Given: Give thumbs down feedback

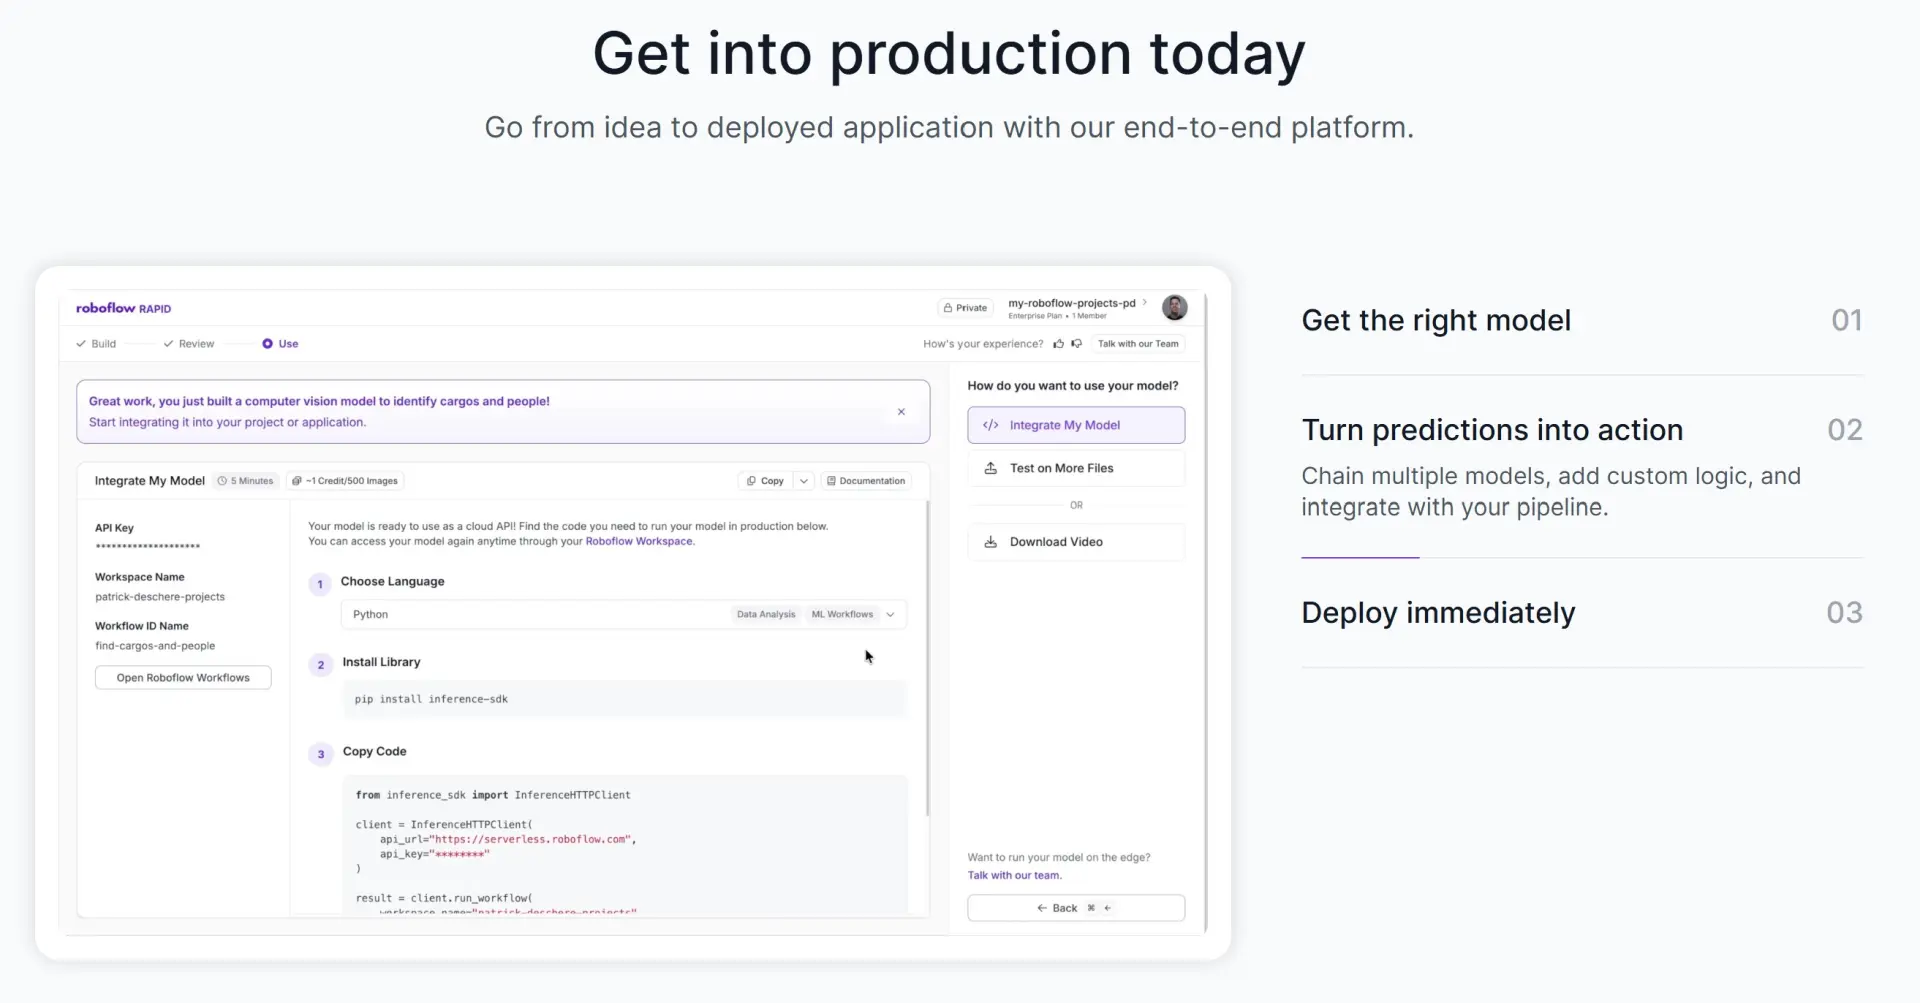Looking at the screenshot, I should pos(1077,344).
